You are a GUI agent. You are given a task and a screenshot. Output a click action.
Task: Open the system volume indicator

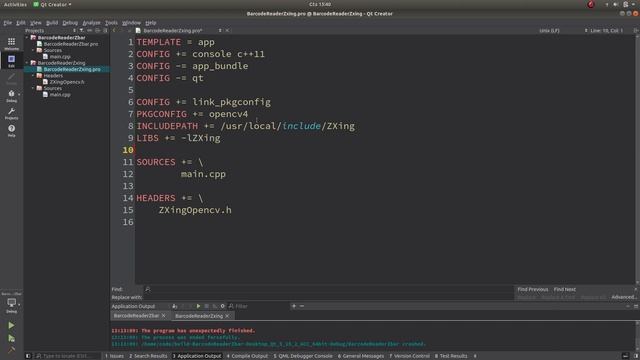click(x=616, y=4)
